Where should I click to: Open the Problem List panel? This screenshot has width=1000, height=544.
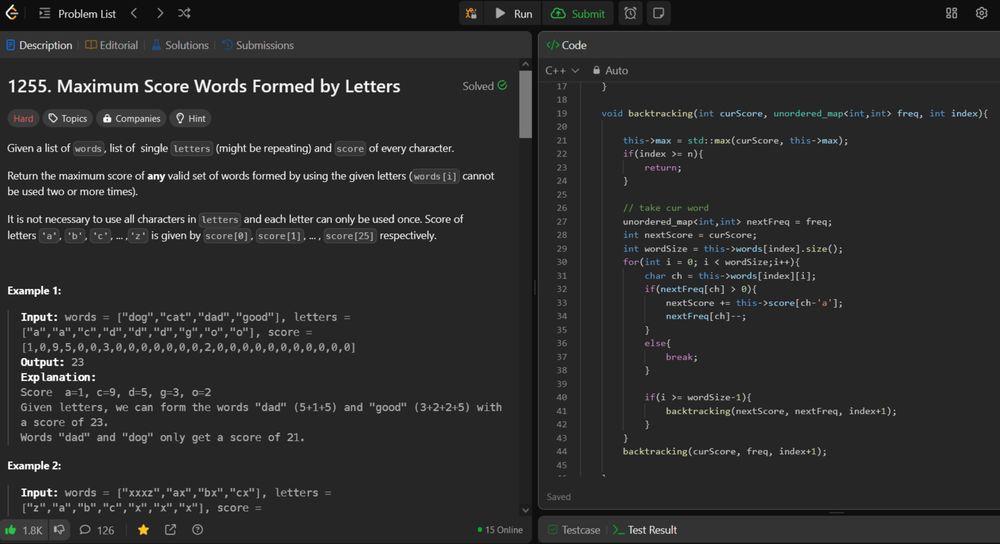coord(78,13)
